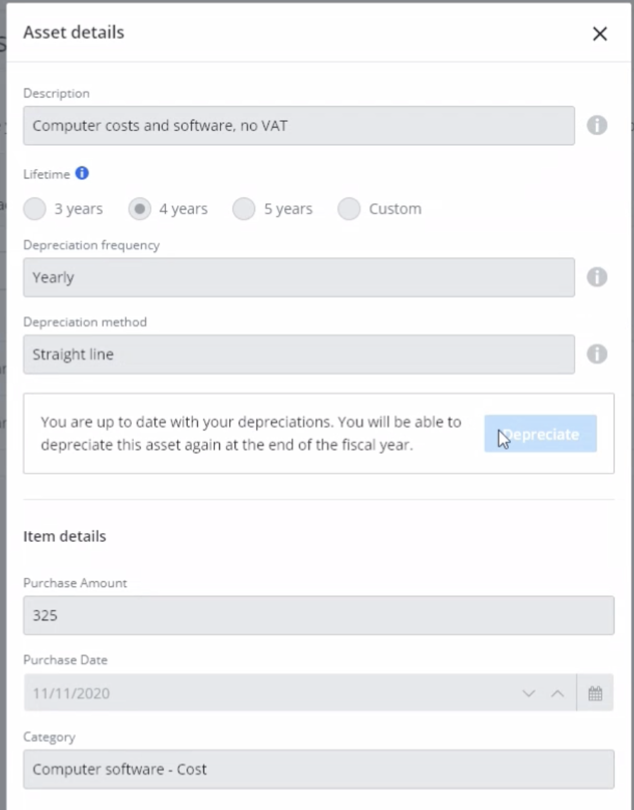The height and width of the screenshot is (810, 634).
Task: Click the Purchase Amount field showing 325
Action: click(x=318, y=616)
